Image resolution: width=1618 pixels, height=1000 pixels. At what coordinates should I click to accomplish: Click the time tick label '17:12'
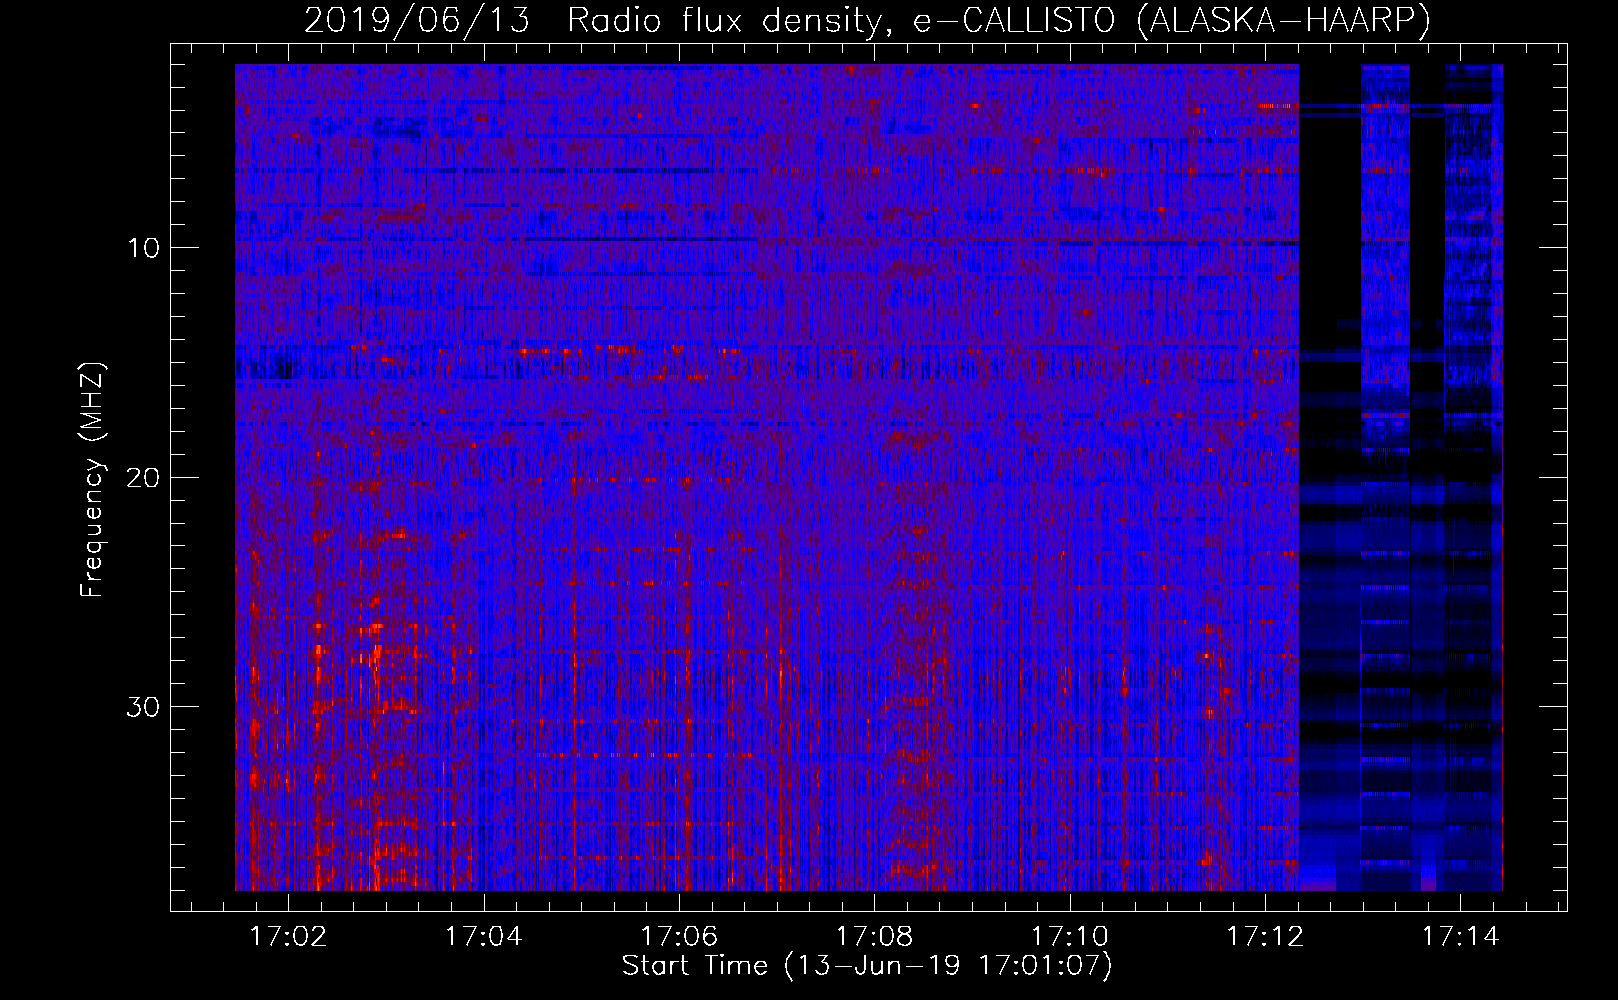1265,937
